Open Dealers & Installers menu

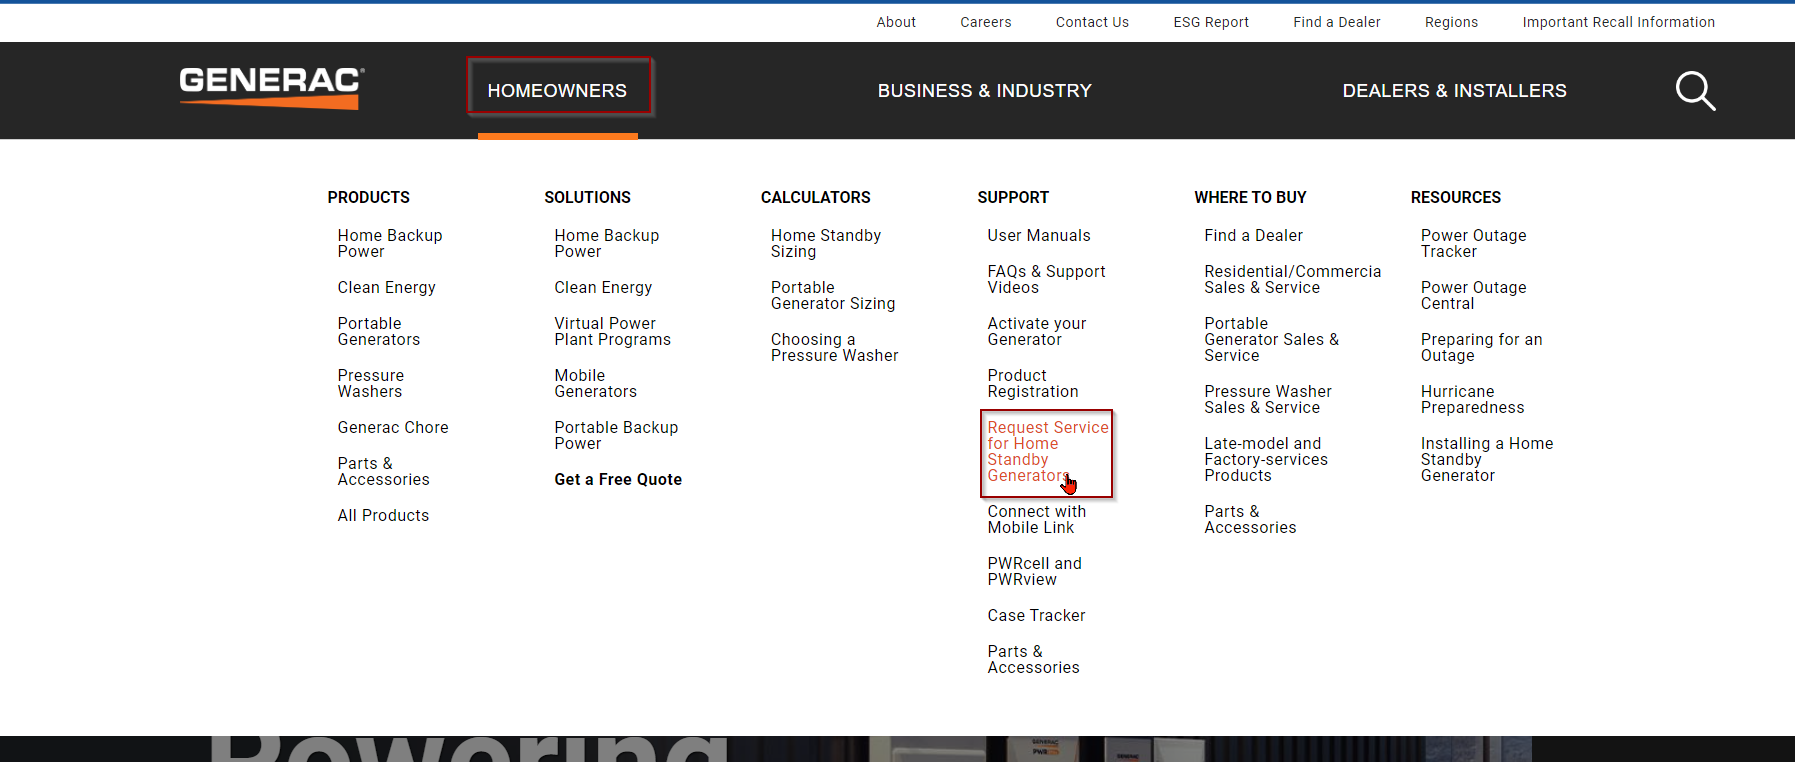1454,91
